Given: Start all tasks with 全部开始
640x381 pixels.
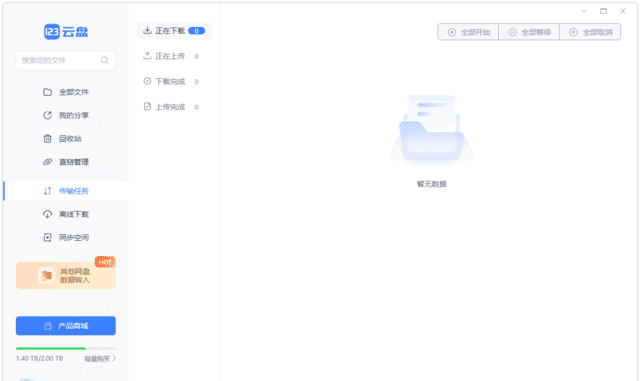Looking at the screenshot, I should pyautogui.click(x=468, y=32).
